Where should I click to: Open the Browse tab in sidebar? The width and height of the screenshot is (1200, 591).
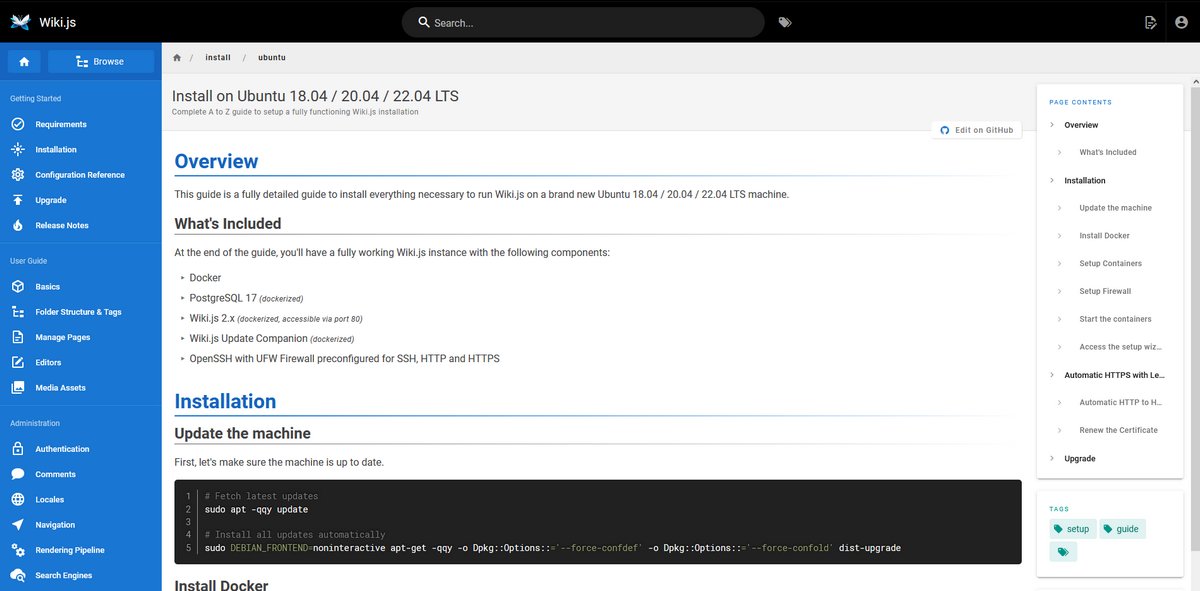[100, 62]
